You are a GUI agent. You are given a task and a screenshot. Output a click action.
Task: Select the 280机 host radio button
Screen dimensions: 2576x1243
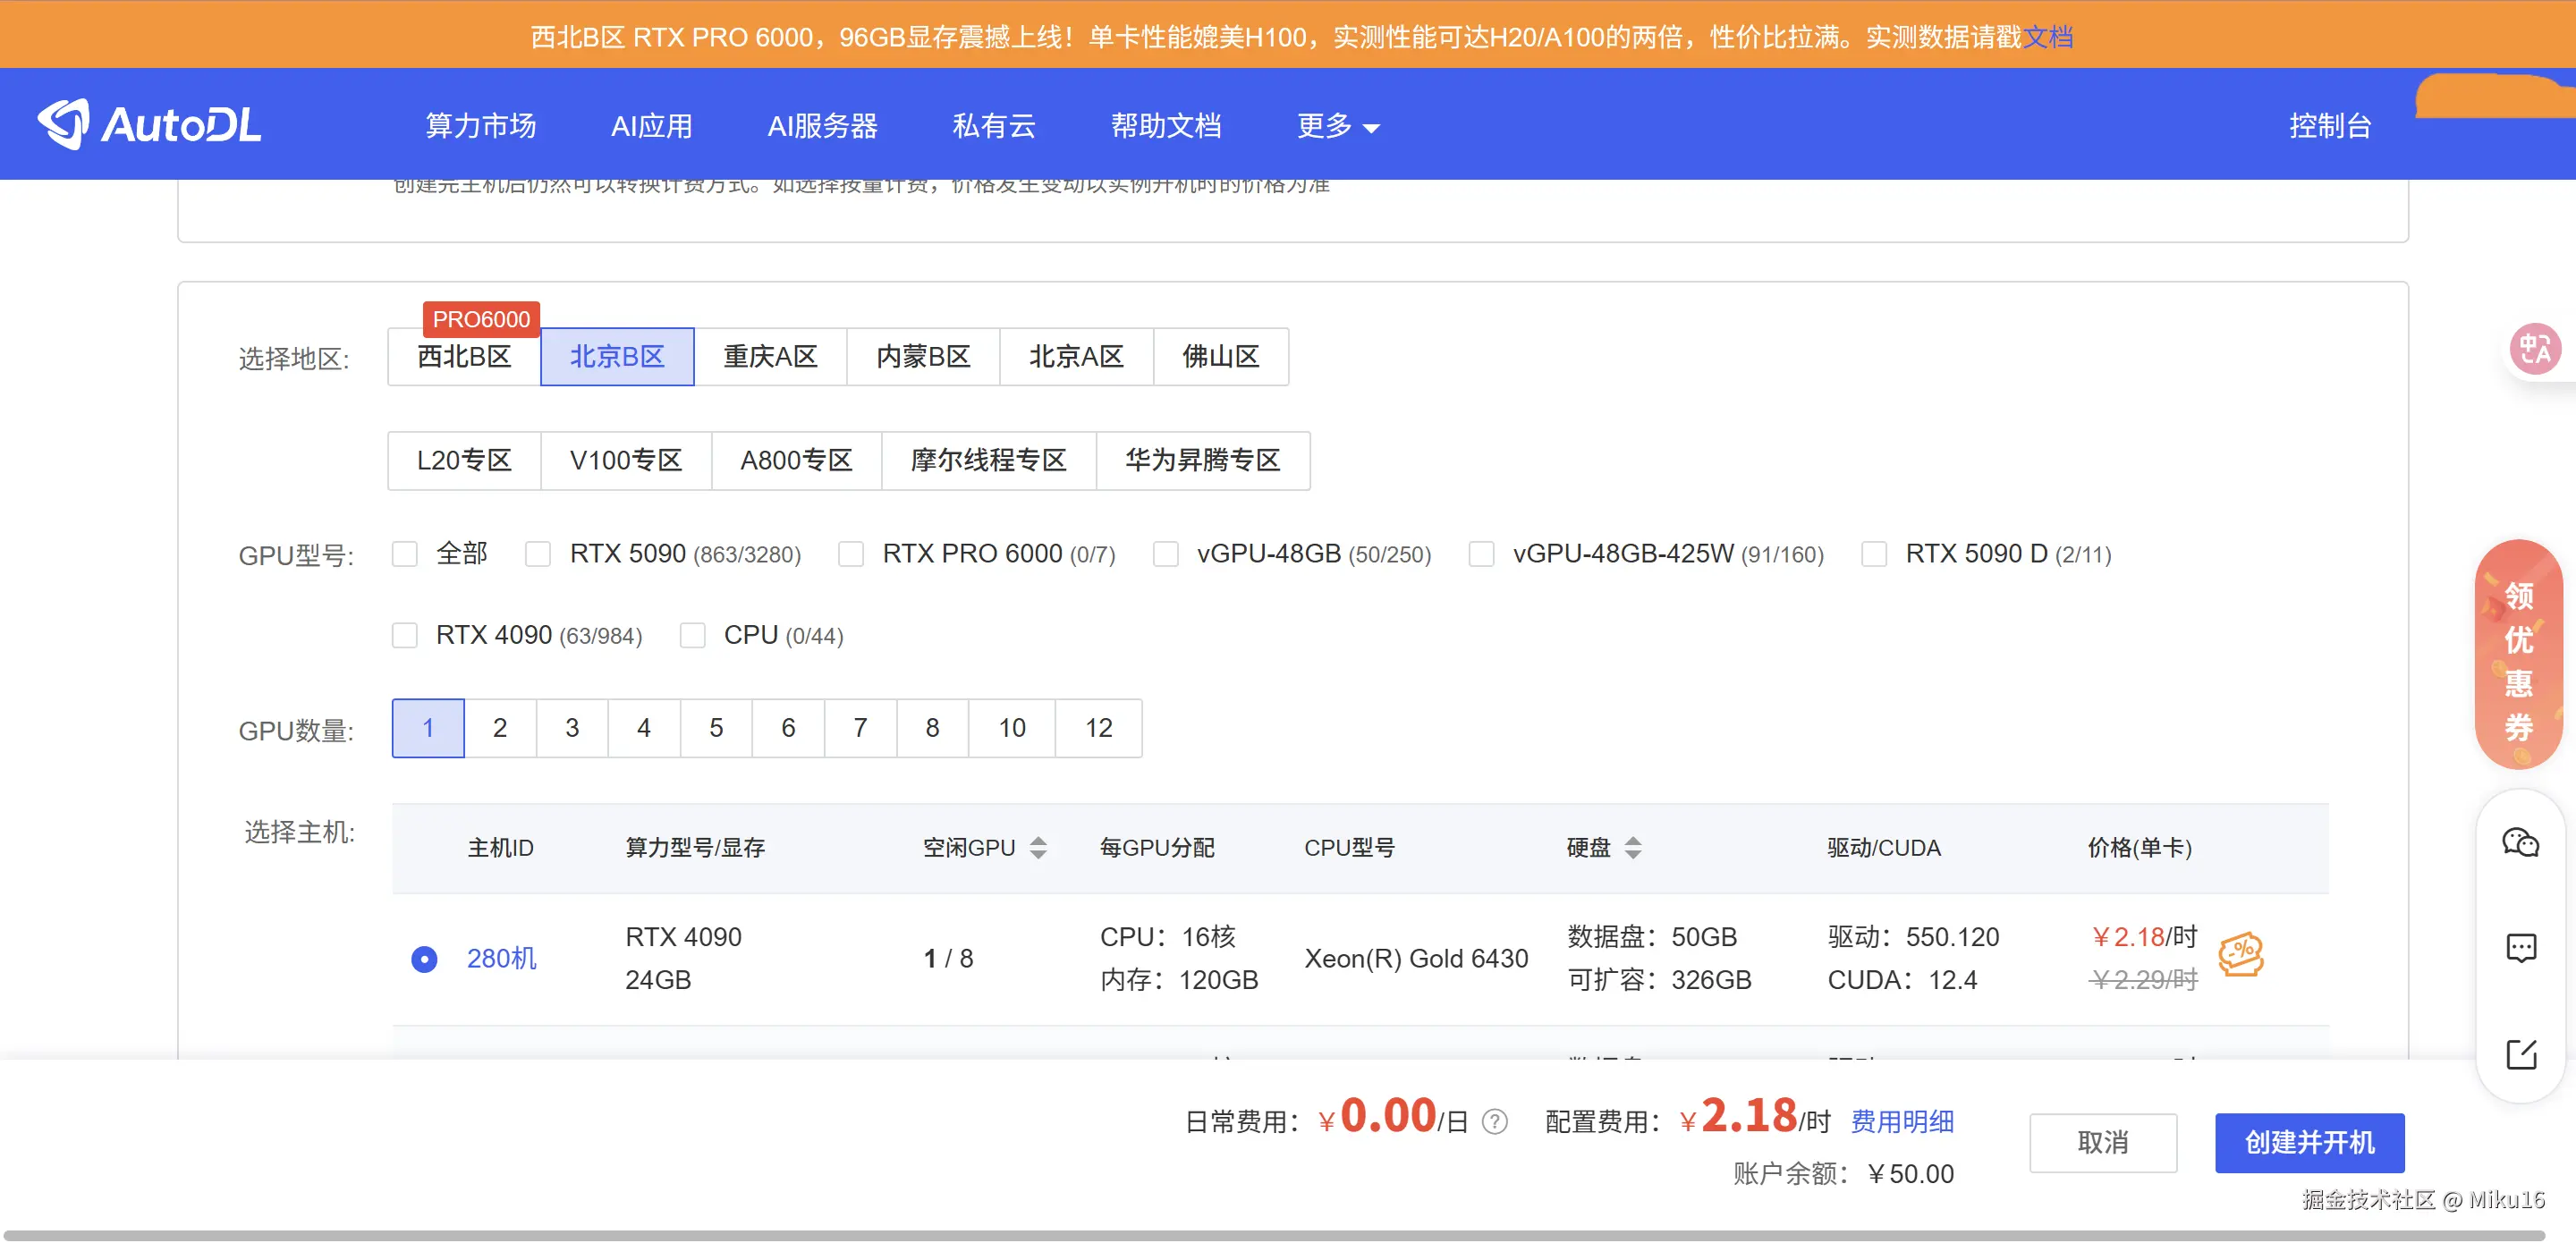coord(424,959)
